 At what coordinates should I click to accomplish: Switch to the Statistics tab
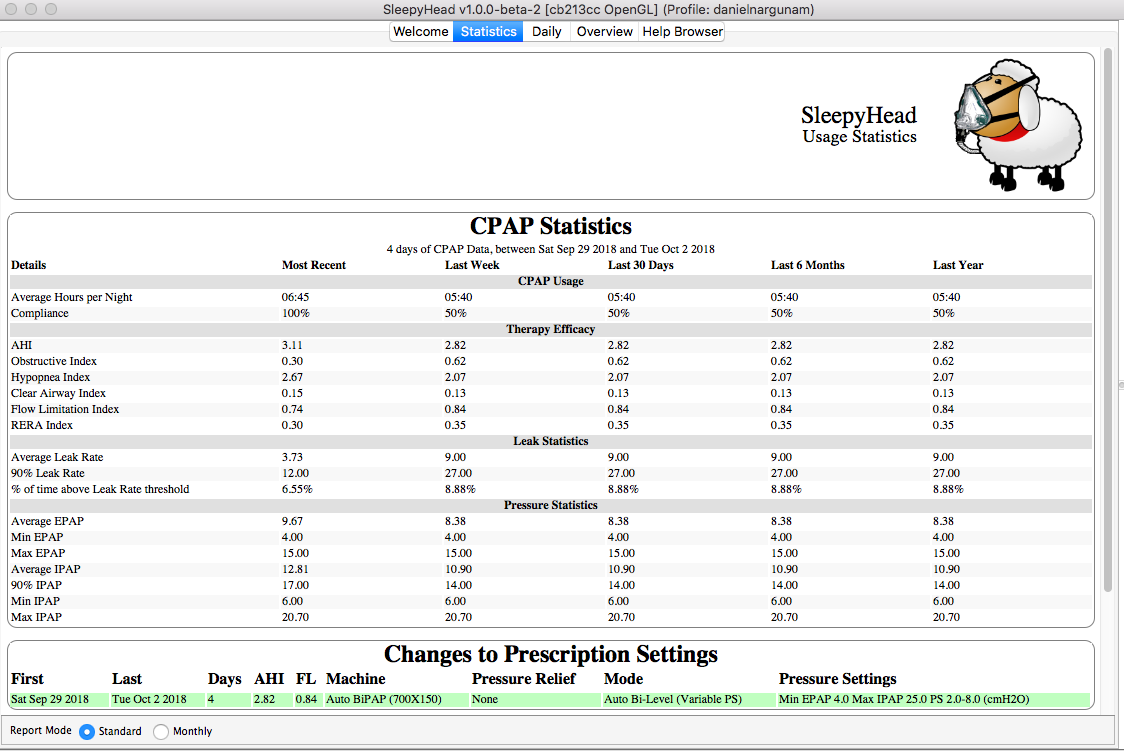[488, 32]
